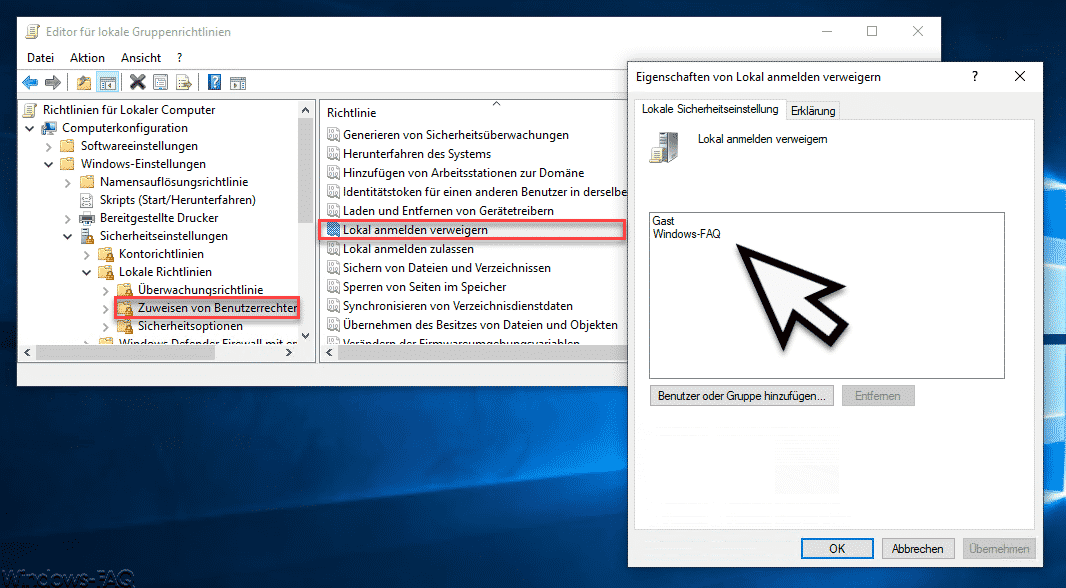
Task: Click the up-one-level folder toolbar icon
Action: coord(84,83)
